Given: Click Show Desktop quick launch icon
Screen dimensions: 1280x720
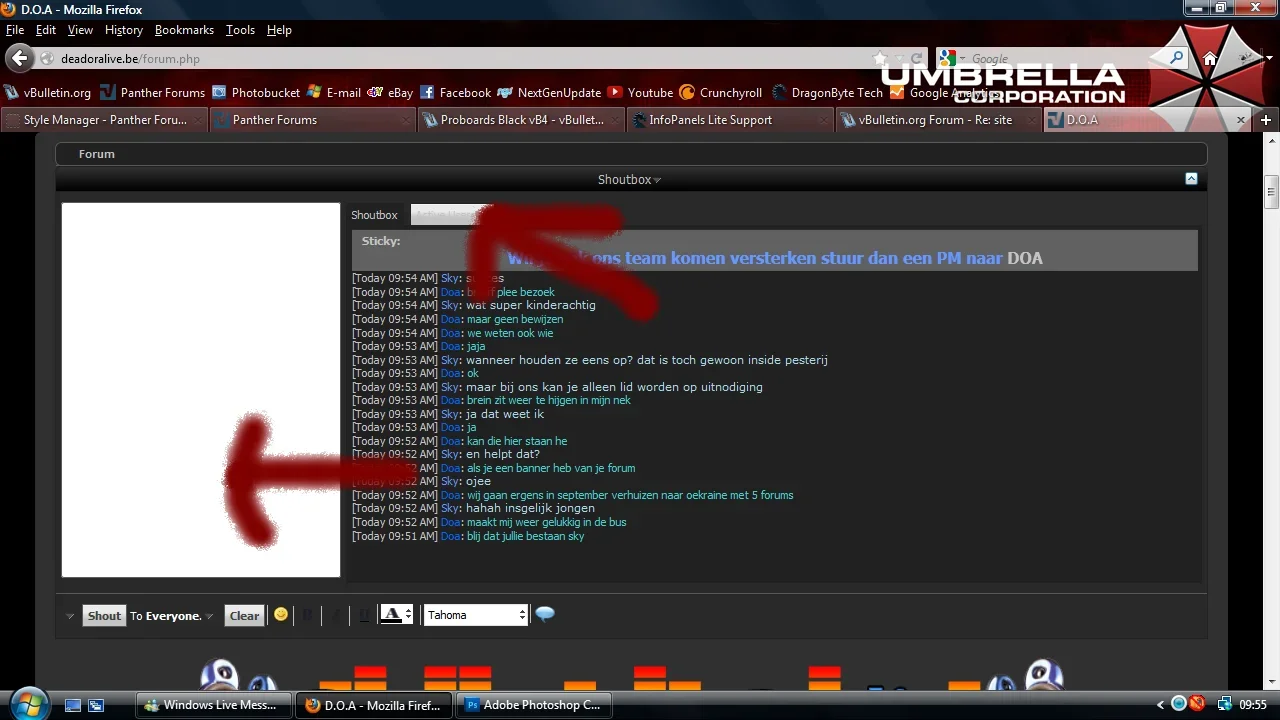Looking at the screenshot, I should [x=73, y=705].
